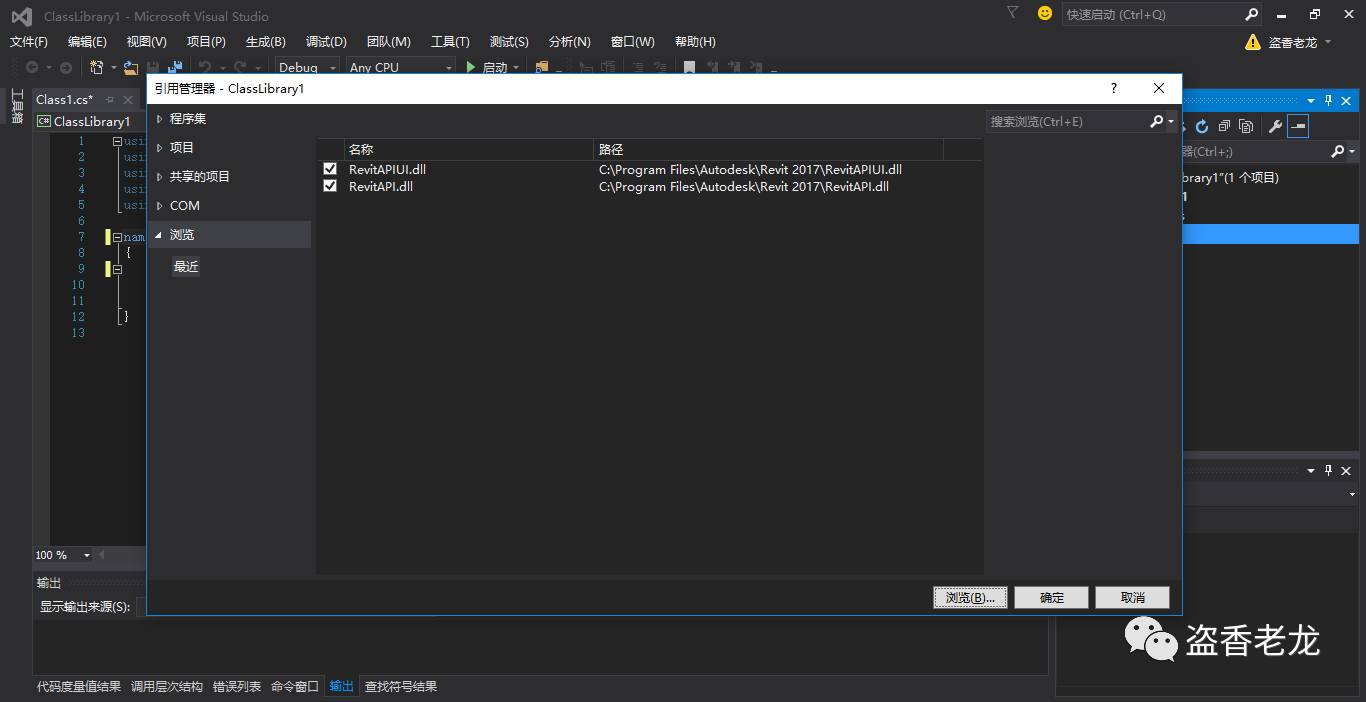Uncheck the RevitAPIUI.dll checkbox
1366x702 pixels.
(330, 169)
